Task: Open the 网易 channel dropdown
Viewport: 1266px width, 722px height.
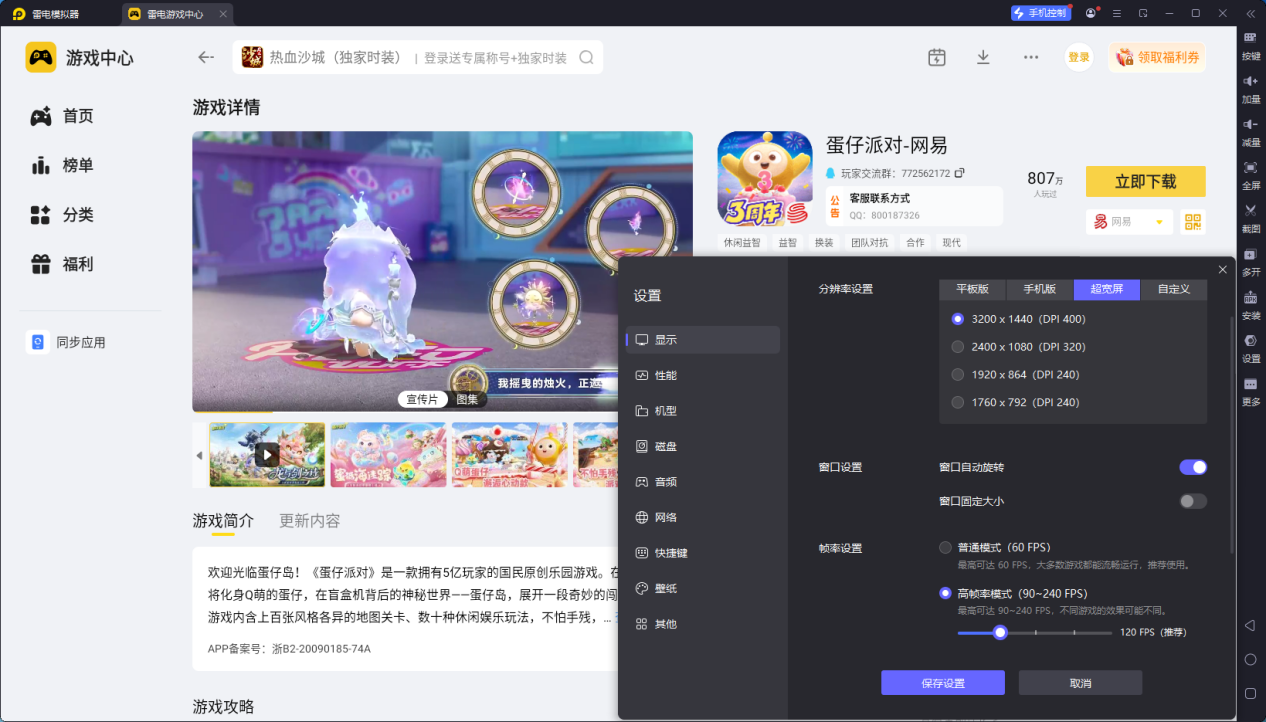Action: tap(1129, 222)
